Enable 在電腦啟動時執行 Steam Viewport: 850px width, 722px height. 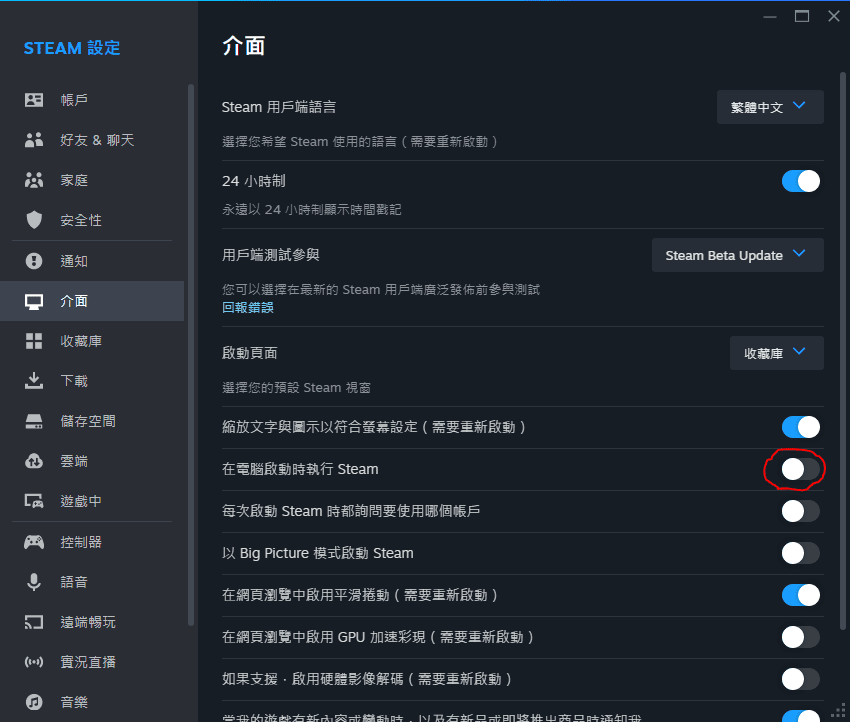800,469
